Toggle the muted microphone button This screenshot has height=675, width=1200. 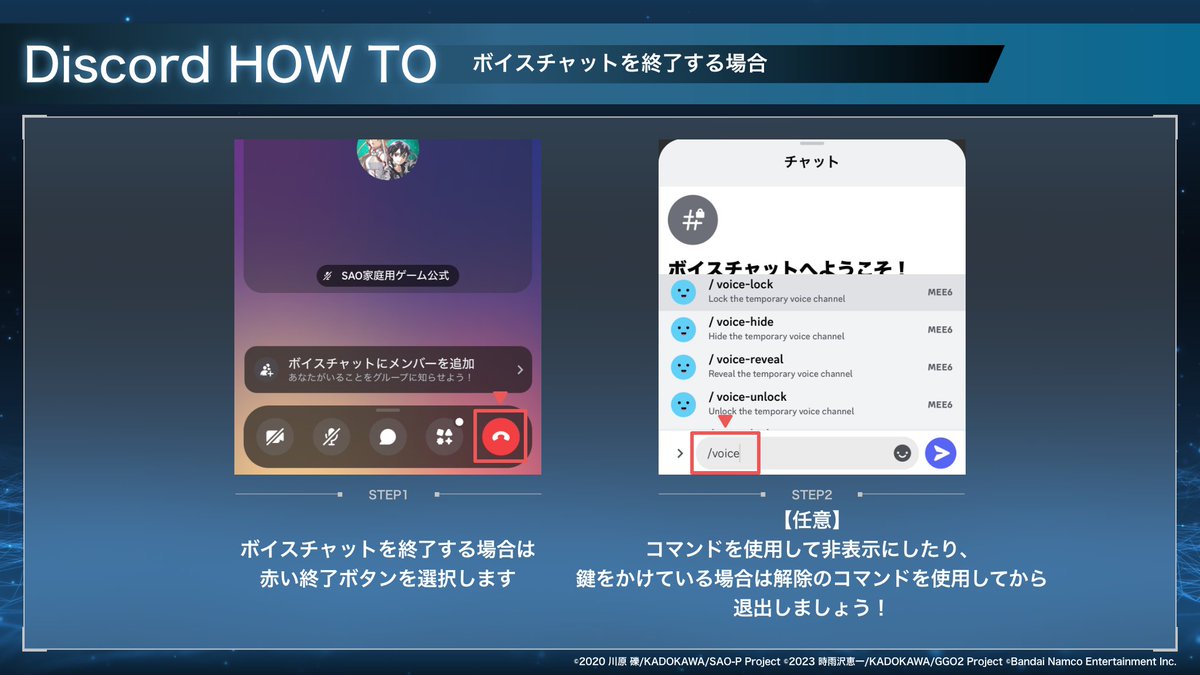tap(330, 437)
